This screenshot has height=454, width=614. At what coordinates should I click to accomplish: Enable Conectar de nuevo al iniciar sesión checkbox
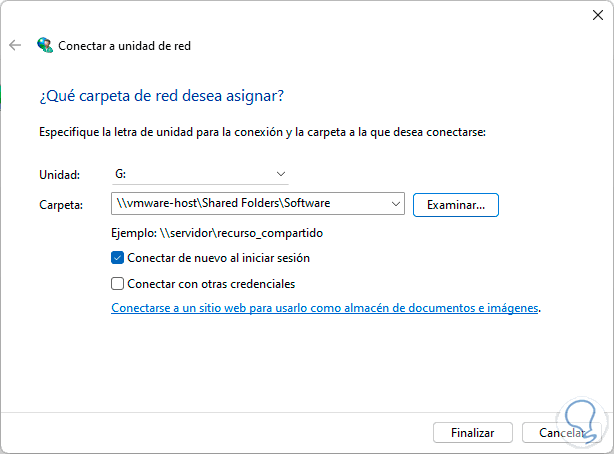pos(119,258)
